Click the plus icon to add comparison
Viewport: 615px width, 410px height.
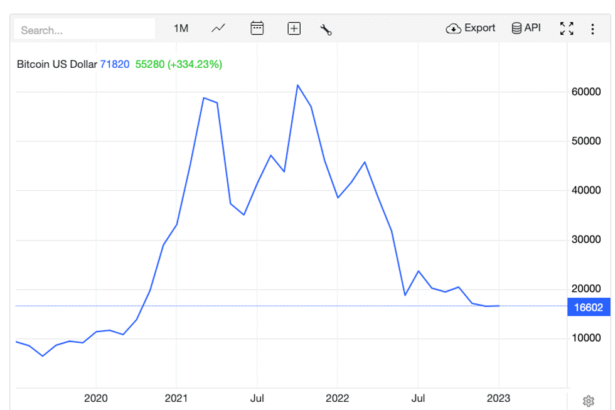(294, 29)
